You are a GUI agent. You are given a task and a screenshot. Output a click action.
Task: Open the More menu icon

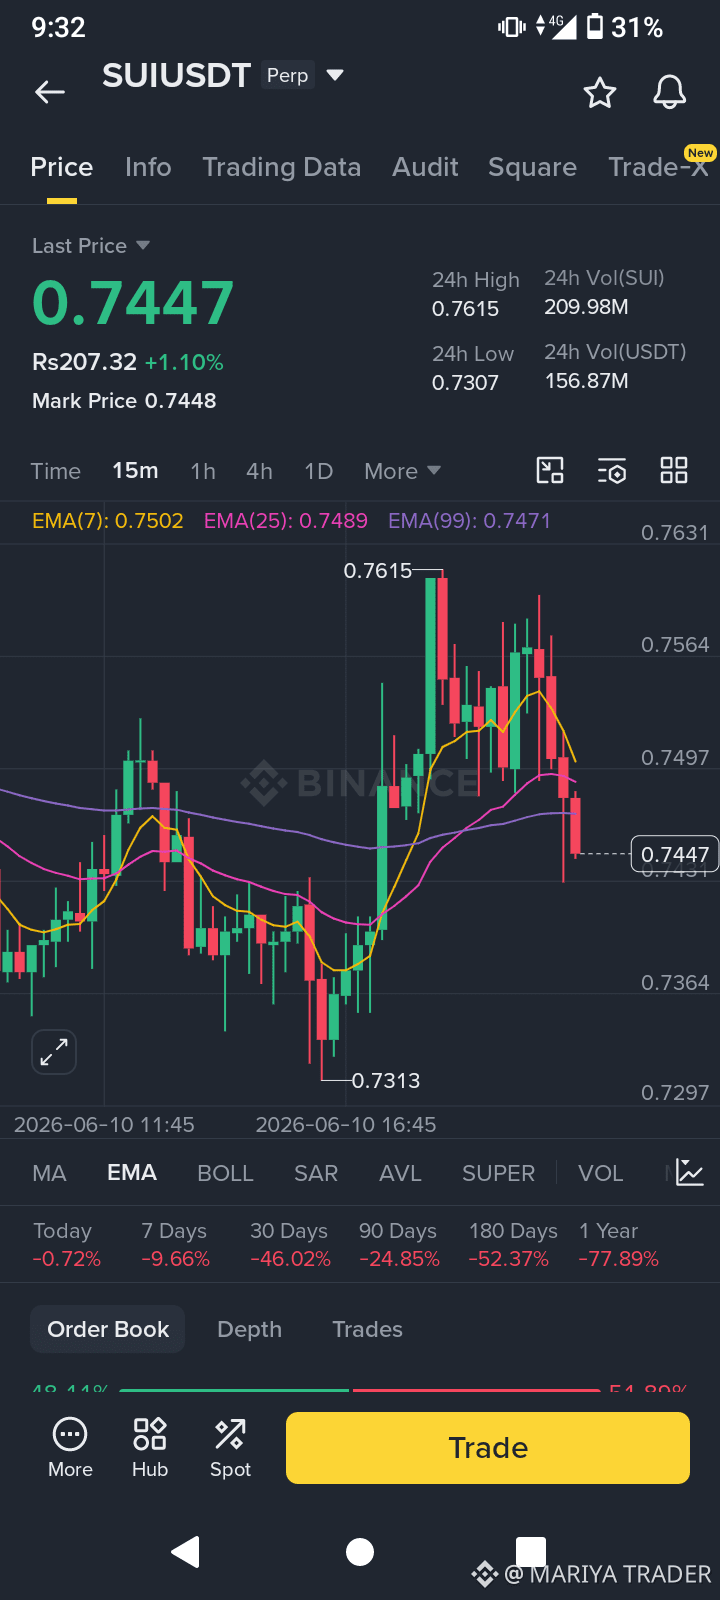70,1448
